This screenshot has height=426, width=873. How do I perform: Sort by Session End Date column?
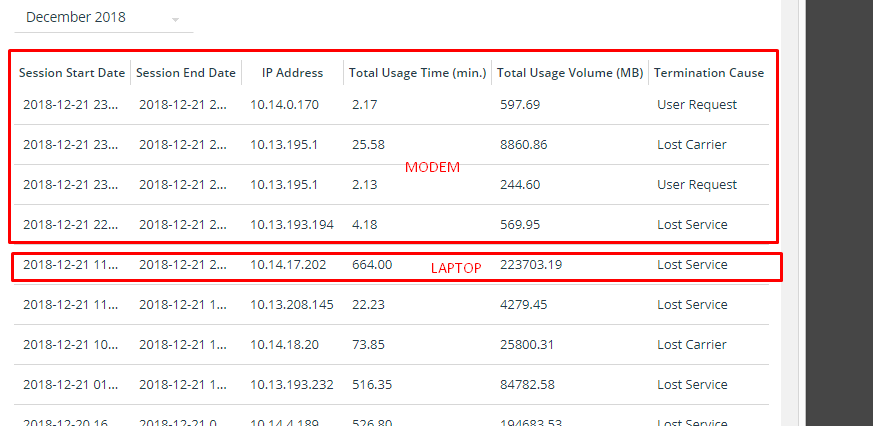[186, 73]
